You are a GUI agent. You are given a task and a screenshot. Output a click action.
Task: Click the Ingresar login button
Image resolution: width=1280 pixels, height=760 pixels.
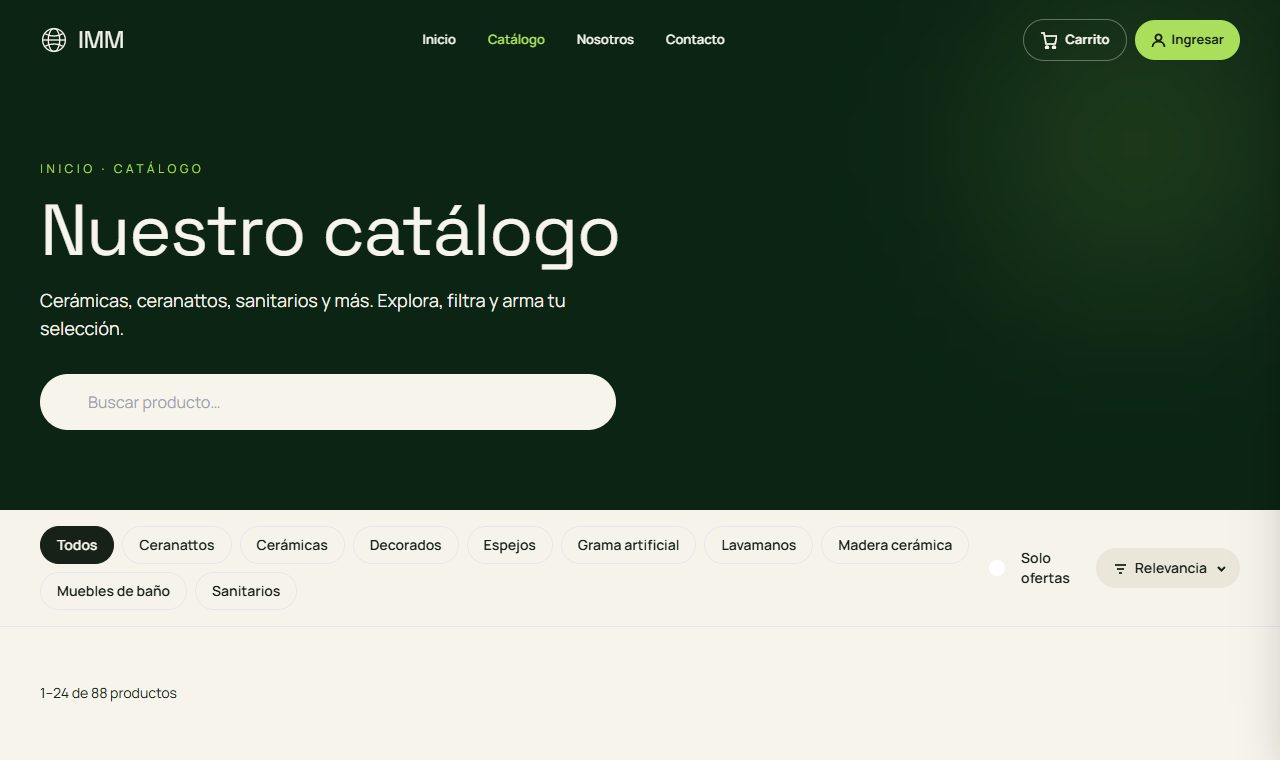click(x=1187, y=40)
